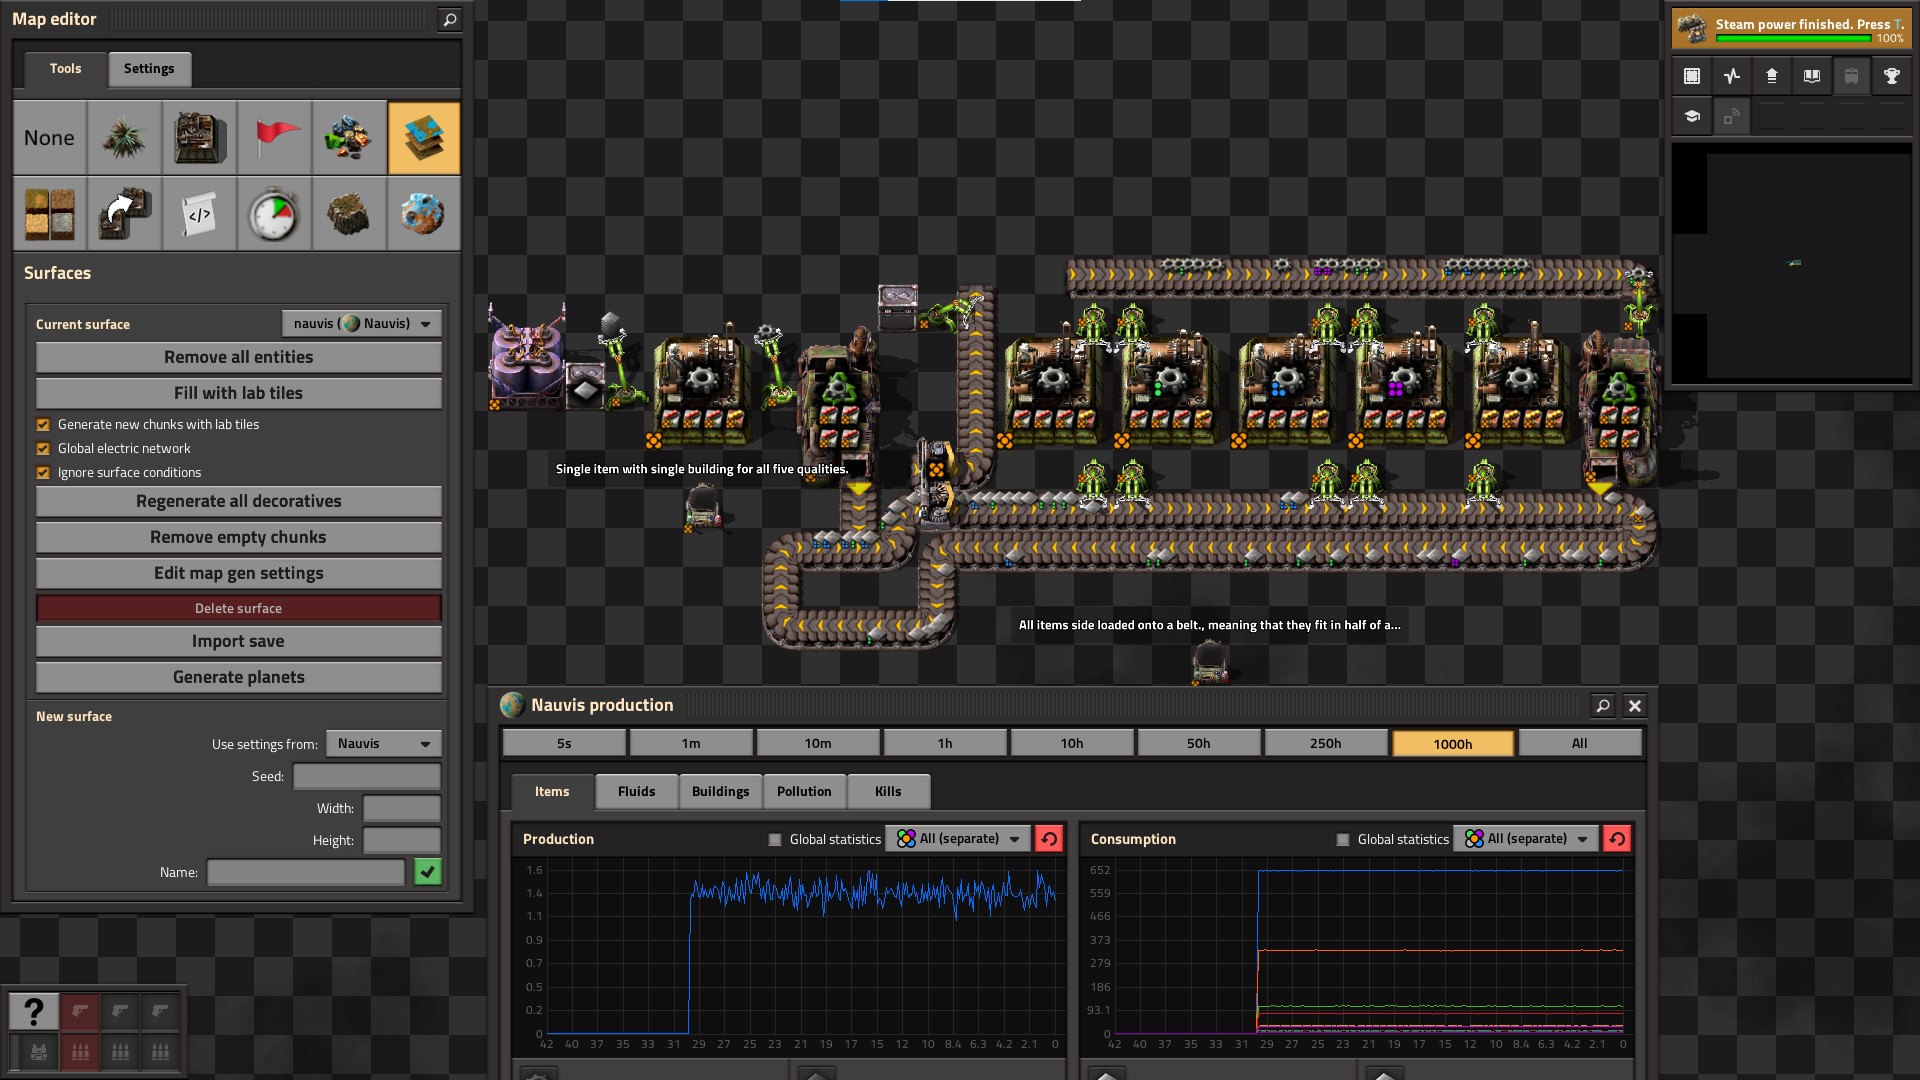1920x1080 pixels.
Task: Open Consumption All (separate) quality dropdown
Action: coord(1526,839)
